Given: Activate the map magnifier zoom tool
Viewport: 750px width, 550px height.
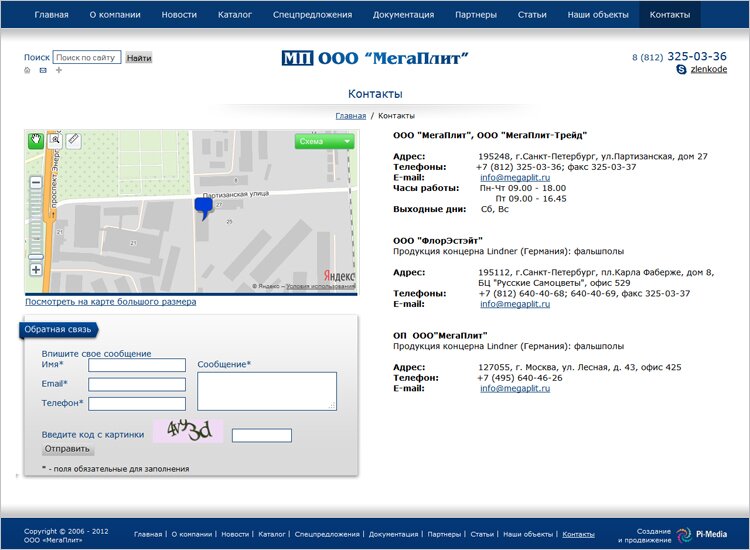Looking at the screenshot, I should point(55,139).
